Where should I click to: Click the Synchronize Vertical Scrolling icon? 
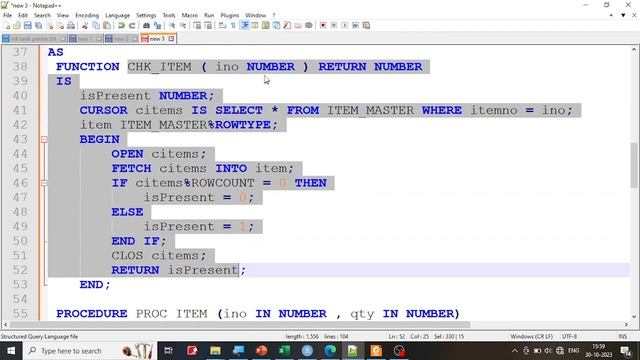pos(197,25)
